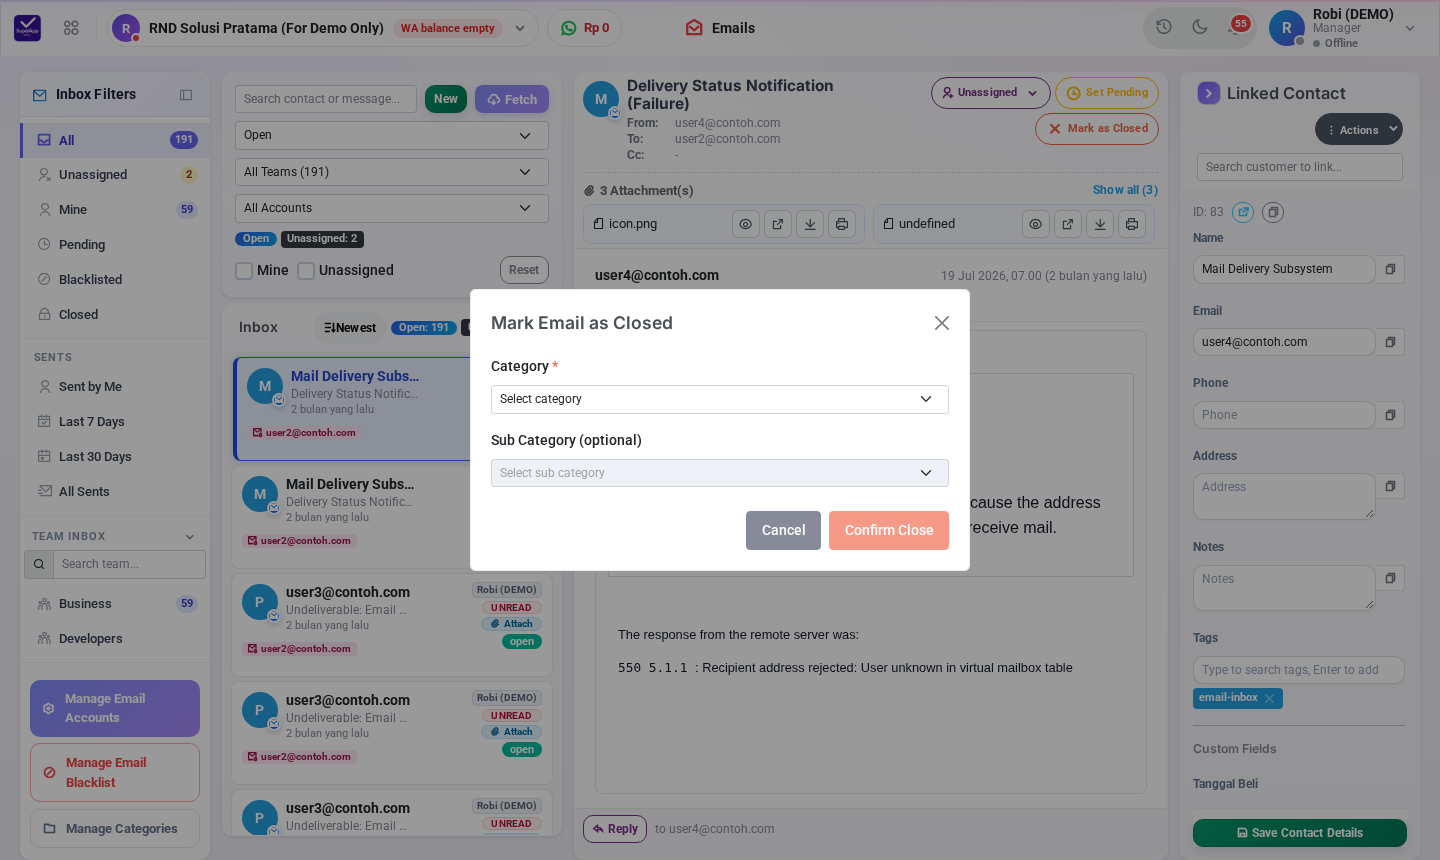
Task: Click the Fetch button
Action: pyautogui.click(x=512, y=99)
